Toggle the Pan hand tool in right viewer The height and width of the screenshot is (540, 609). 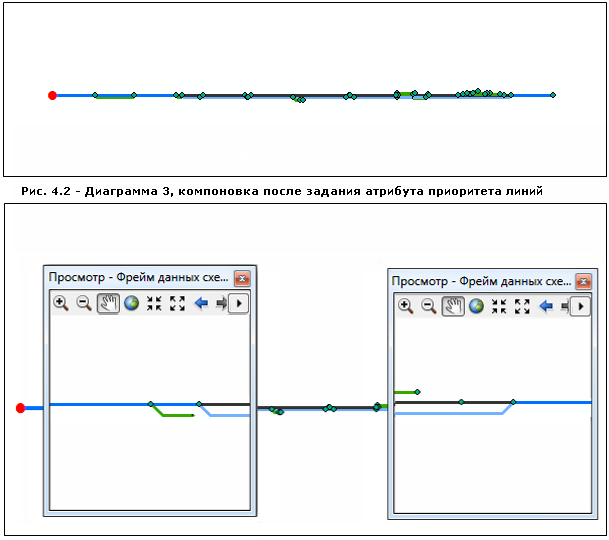click(453, 306)
